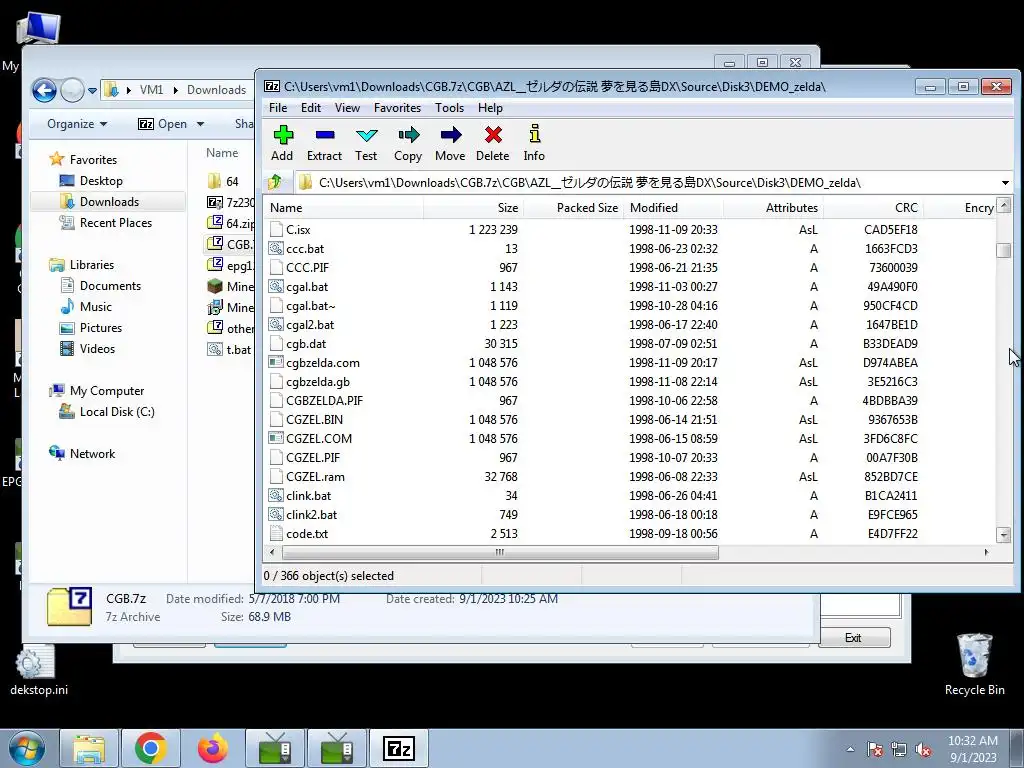Select Recent Places in Explorer sidebar

pyautogui.click(x=106, y=223)
